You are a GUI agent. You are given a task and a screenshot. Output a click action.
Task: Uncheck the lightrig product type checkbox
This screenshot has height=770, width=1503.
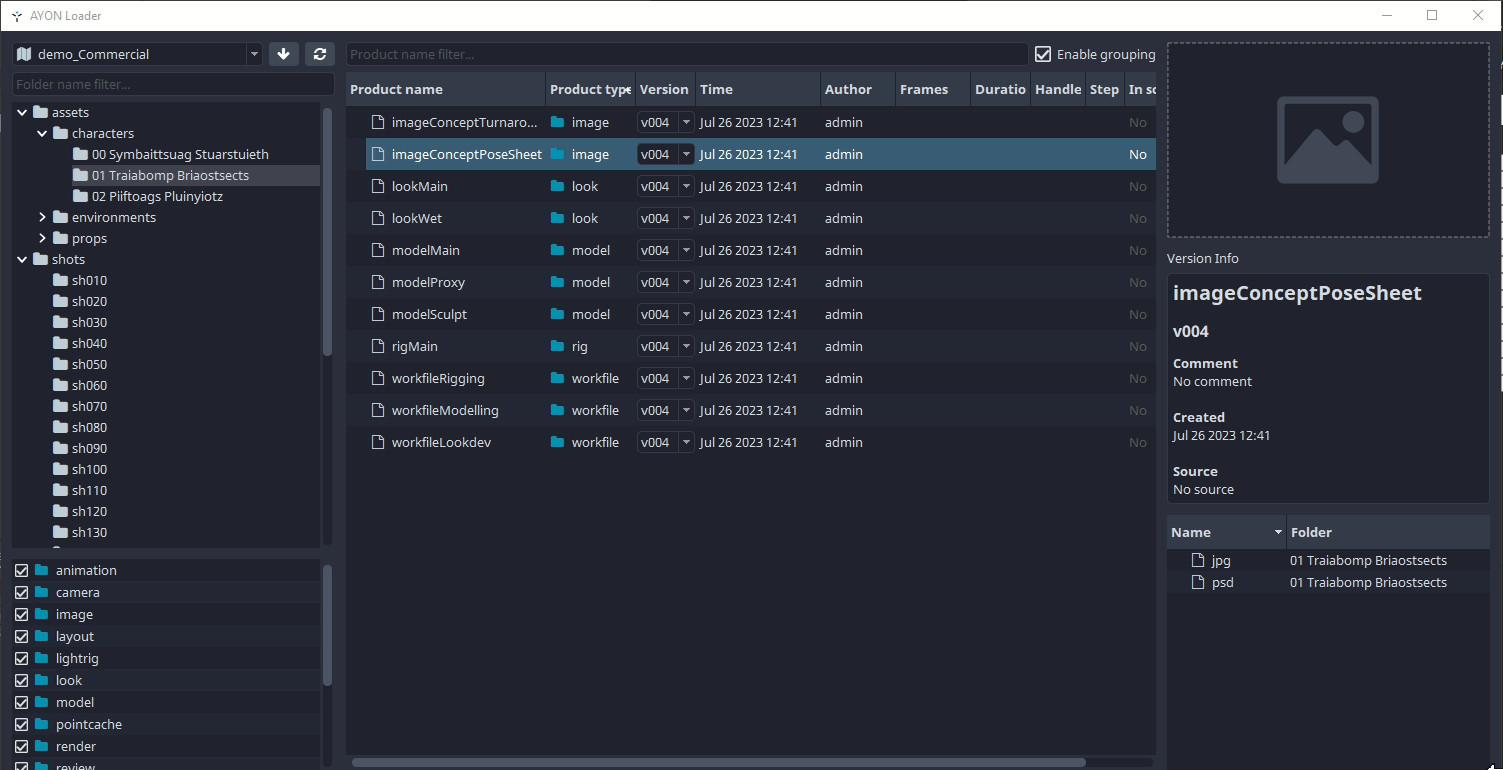tap(21, 658)
